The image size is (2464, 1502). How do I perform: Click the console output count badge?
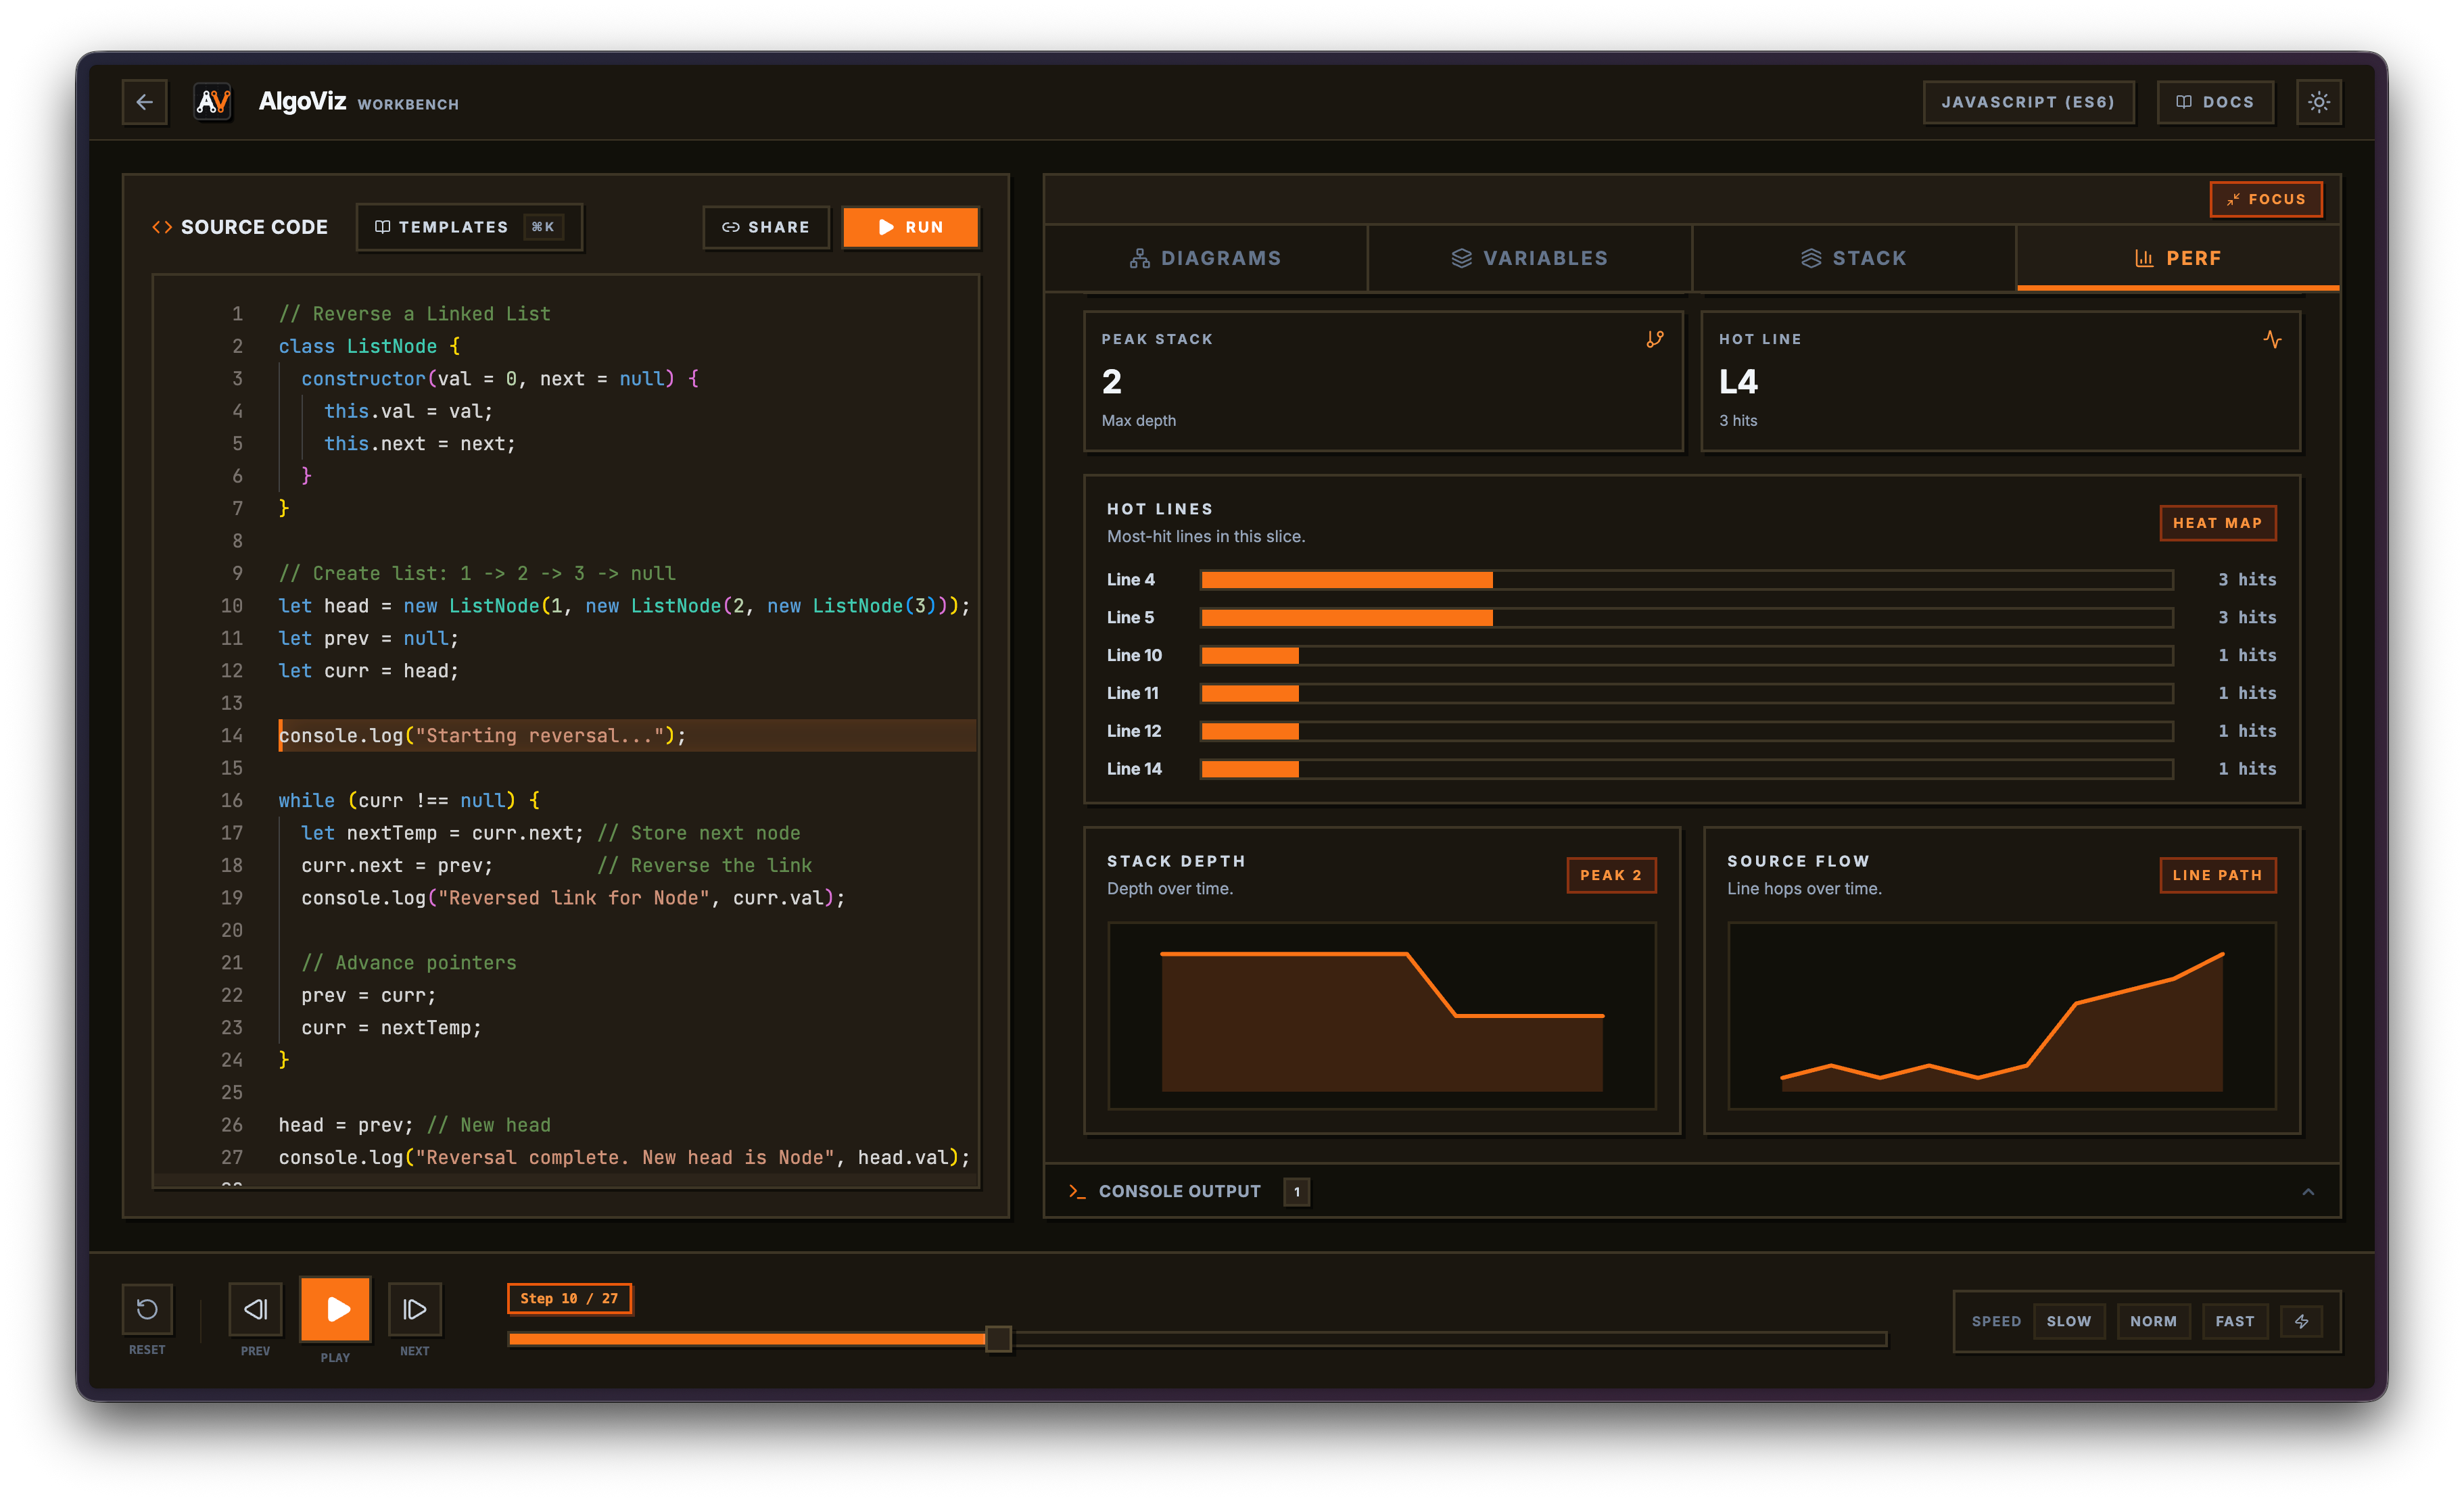coord(1297,1192)
